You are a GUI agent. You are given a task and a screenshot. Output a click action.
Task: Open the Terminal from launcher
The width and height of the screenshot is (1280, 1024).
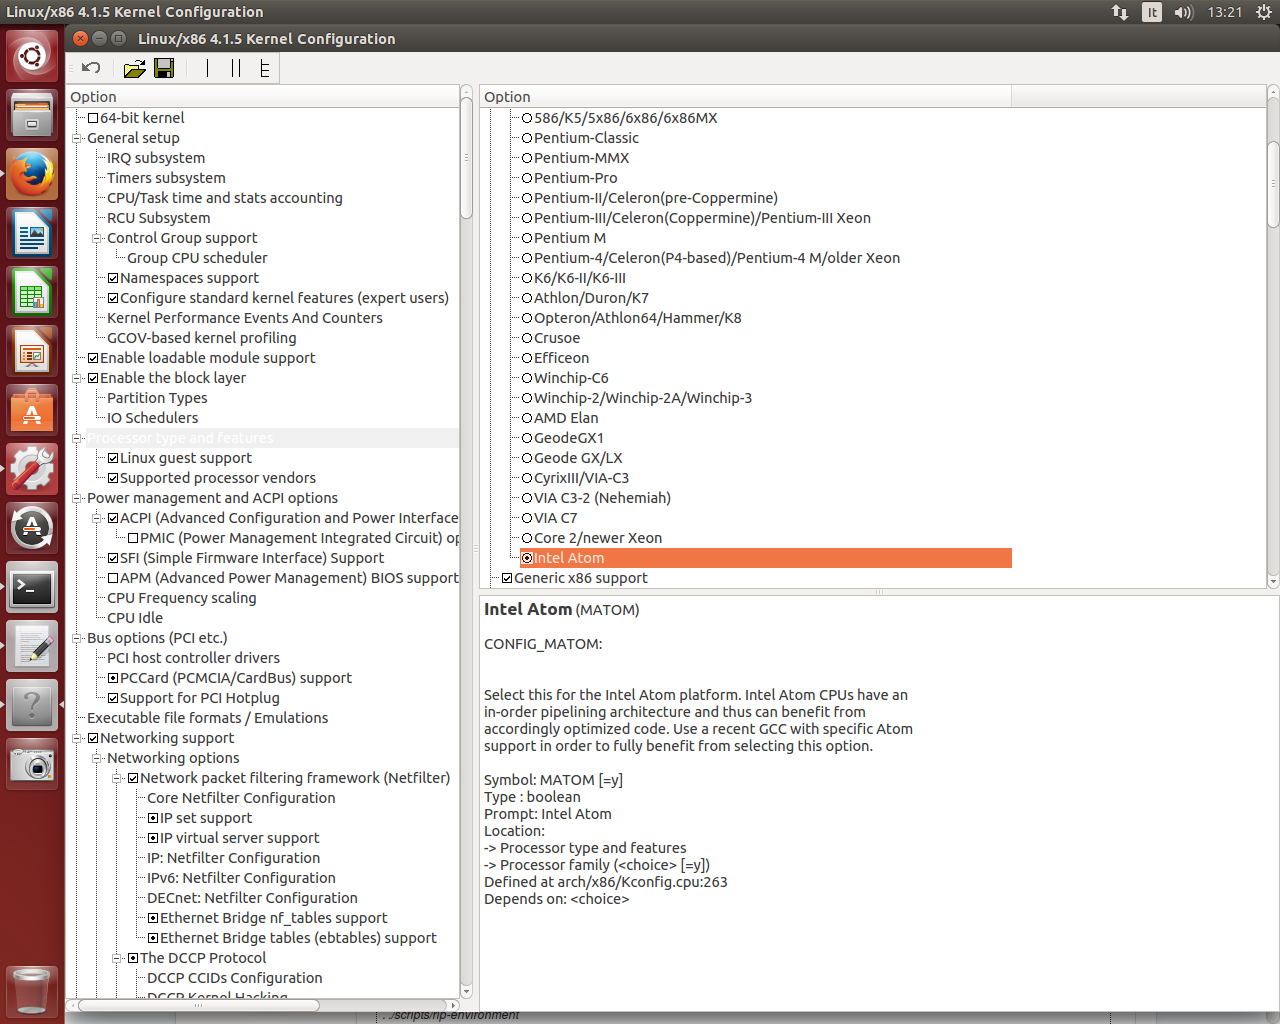click(32, 587)
